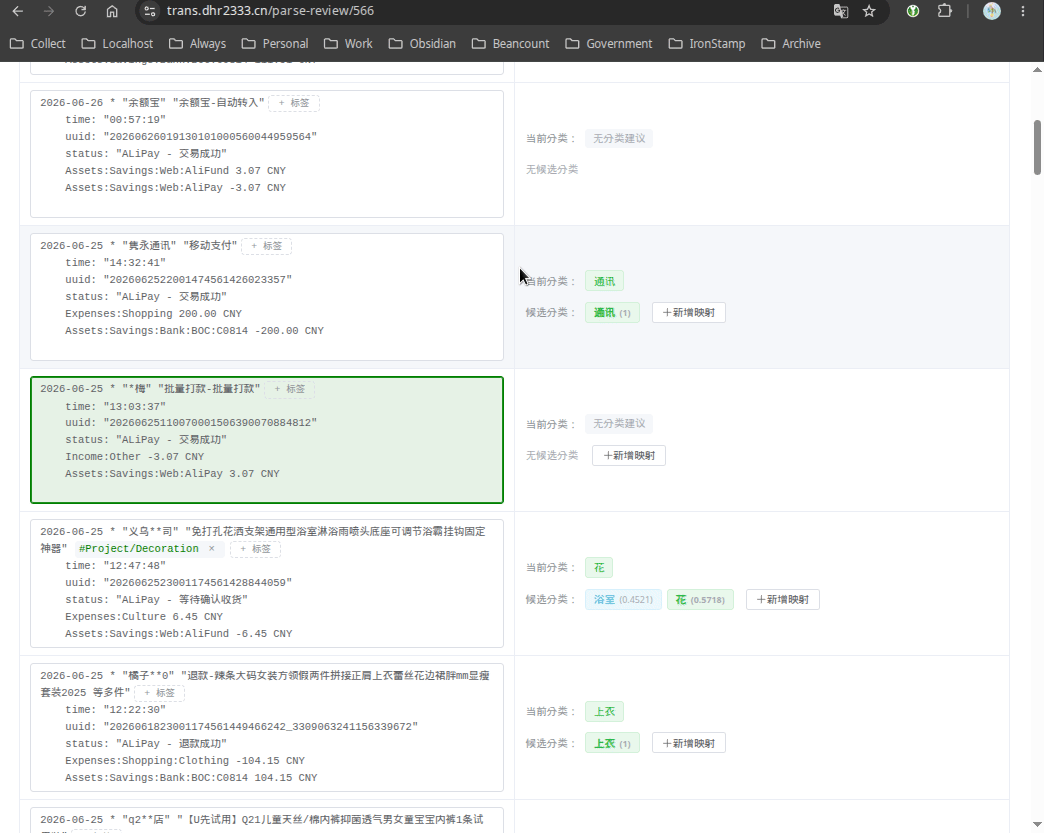
Task: Open the Beancount bookmarks folder
Action: coord(511,43)
